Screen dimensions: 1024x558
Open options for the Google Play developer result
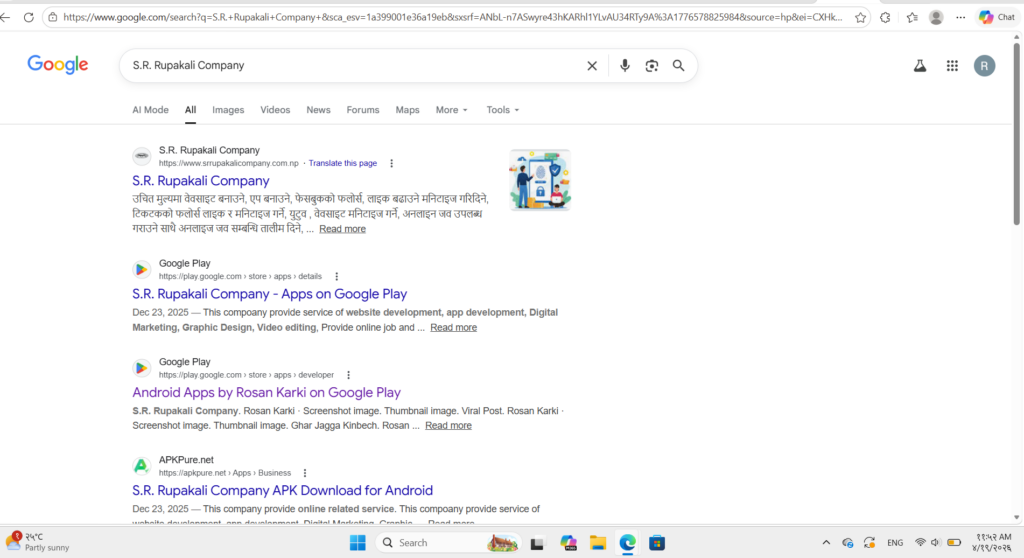click(x=348, y=375)
